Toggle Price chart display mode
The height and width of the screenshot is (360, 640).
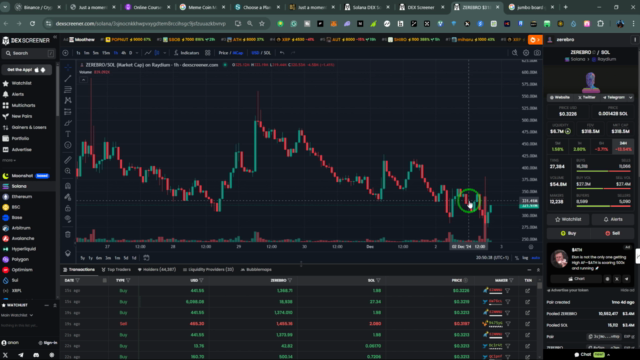pos(223,53)
